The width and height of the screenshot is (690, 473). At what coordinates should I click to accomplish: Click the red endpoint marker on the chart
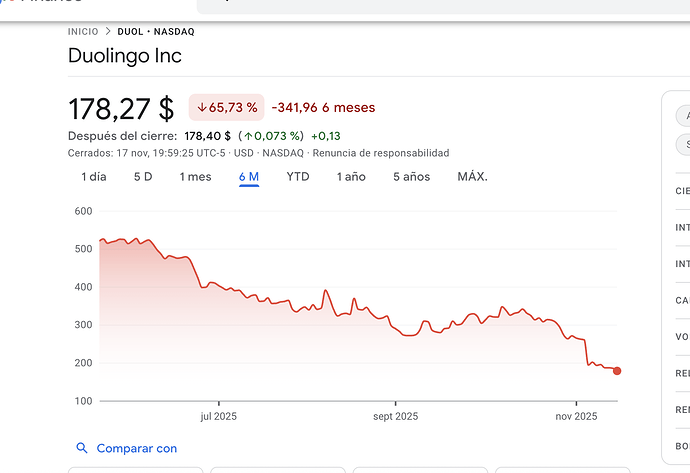pos(617,371)
